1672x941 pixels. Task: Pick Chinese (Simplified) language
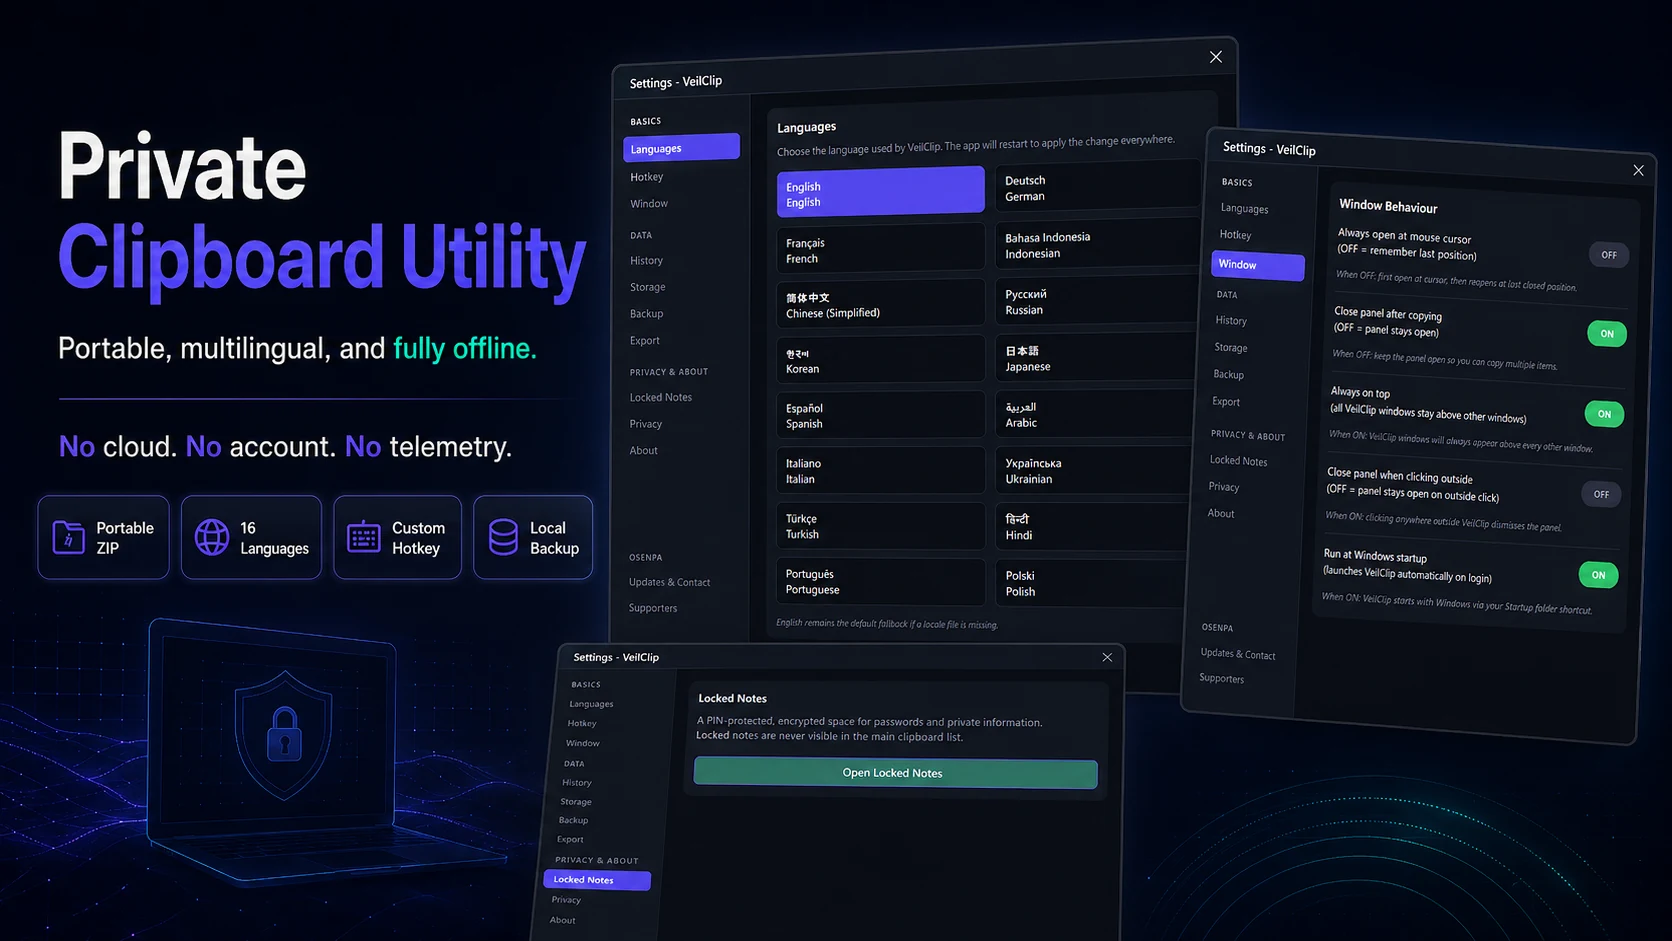coord(880,304)
